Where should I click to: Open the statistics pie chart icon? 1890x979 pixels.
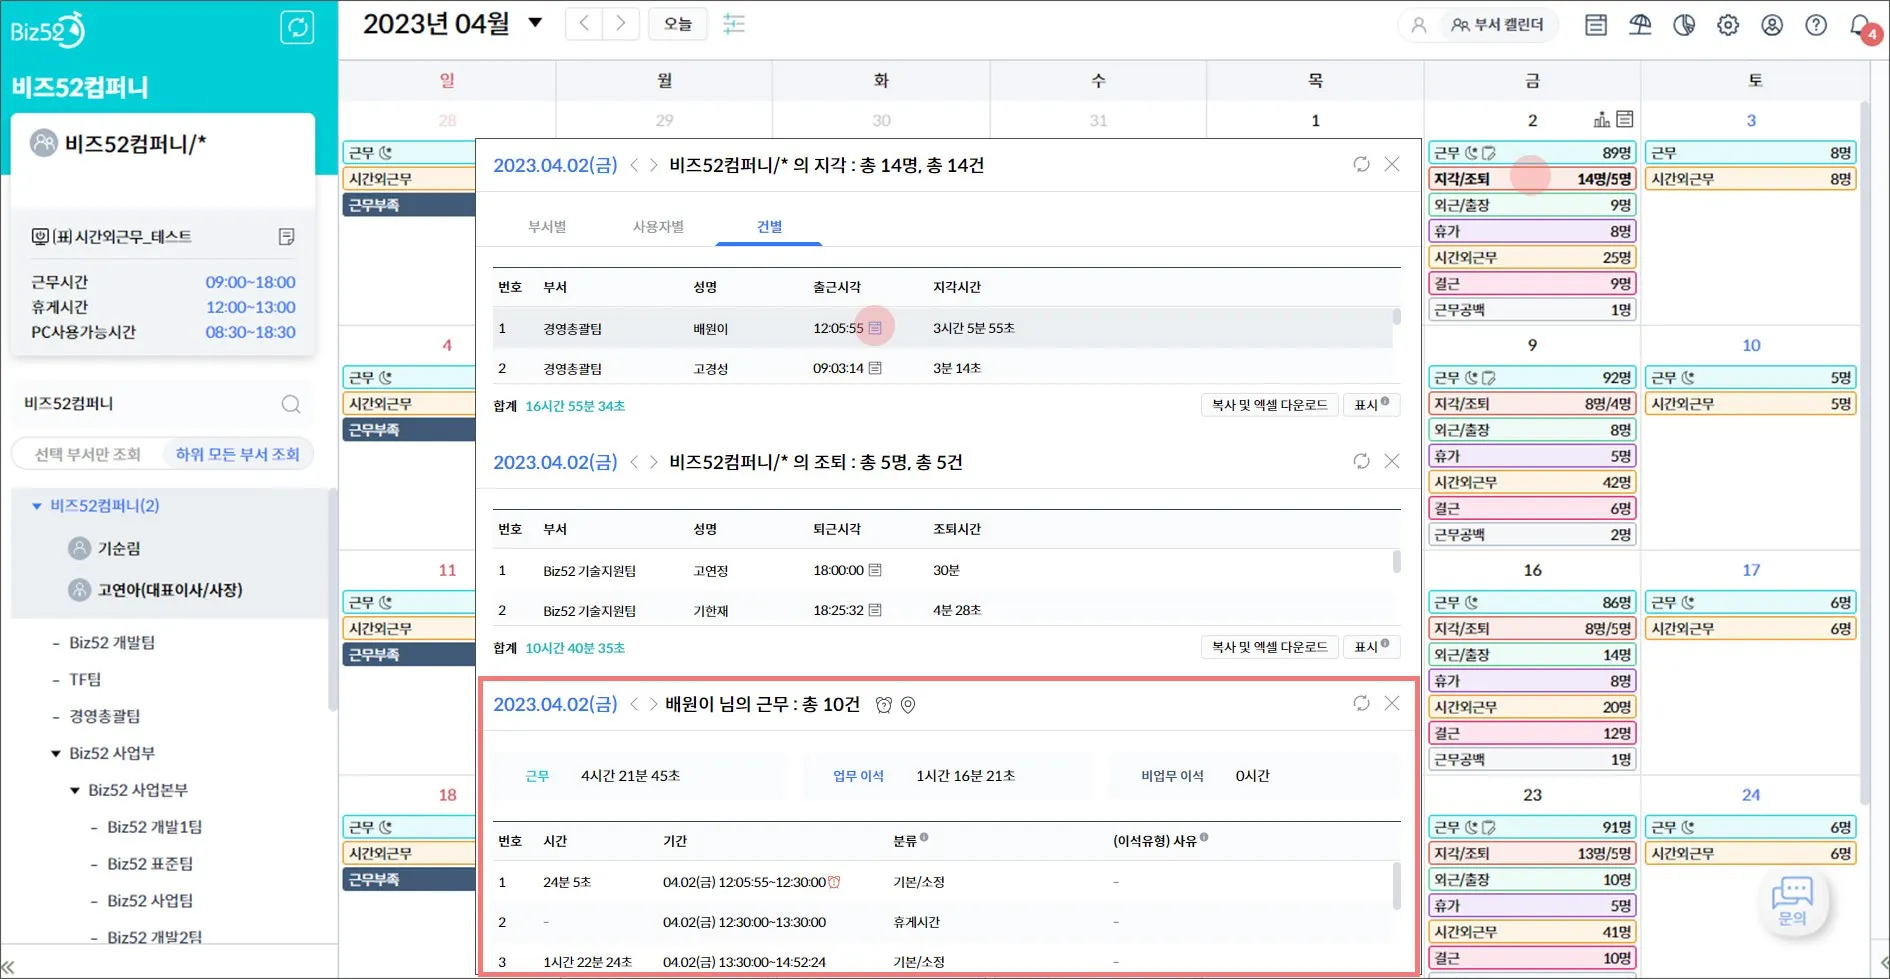[1684, 25]
